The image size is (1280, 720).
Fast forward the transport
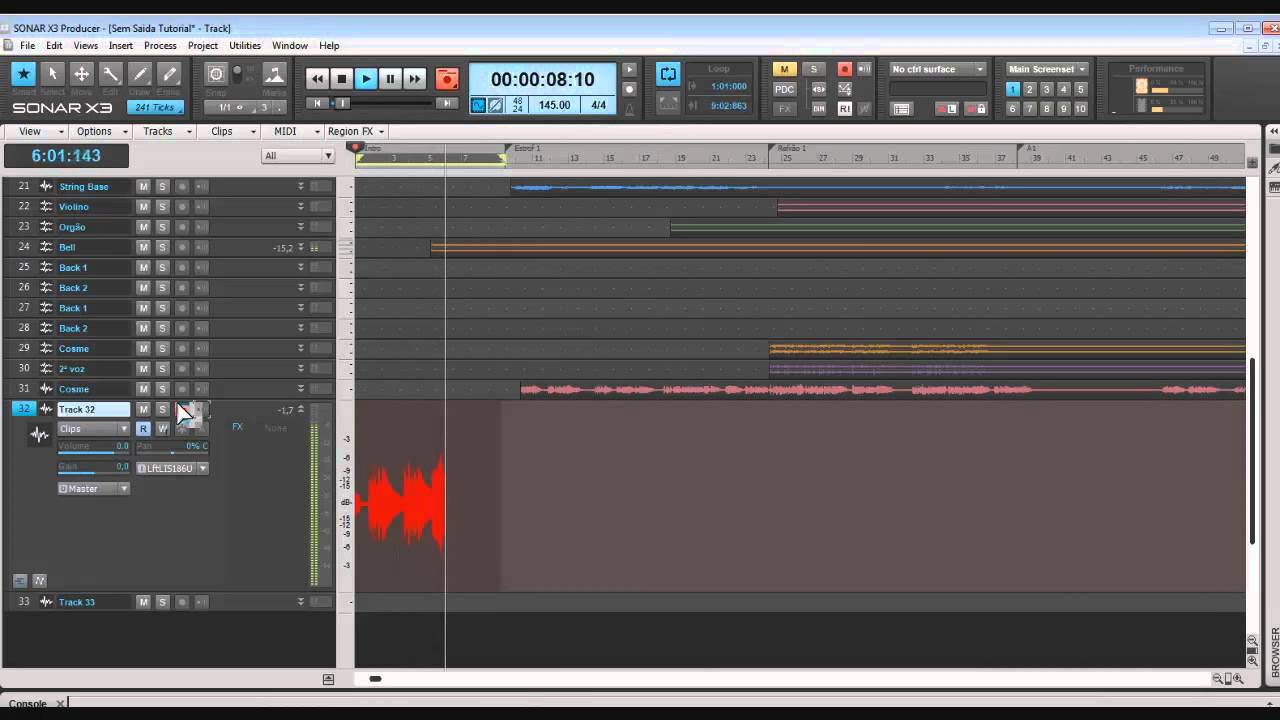(x=414, y=79)
